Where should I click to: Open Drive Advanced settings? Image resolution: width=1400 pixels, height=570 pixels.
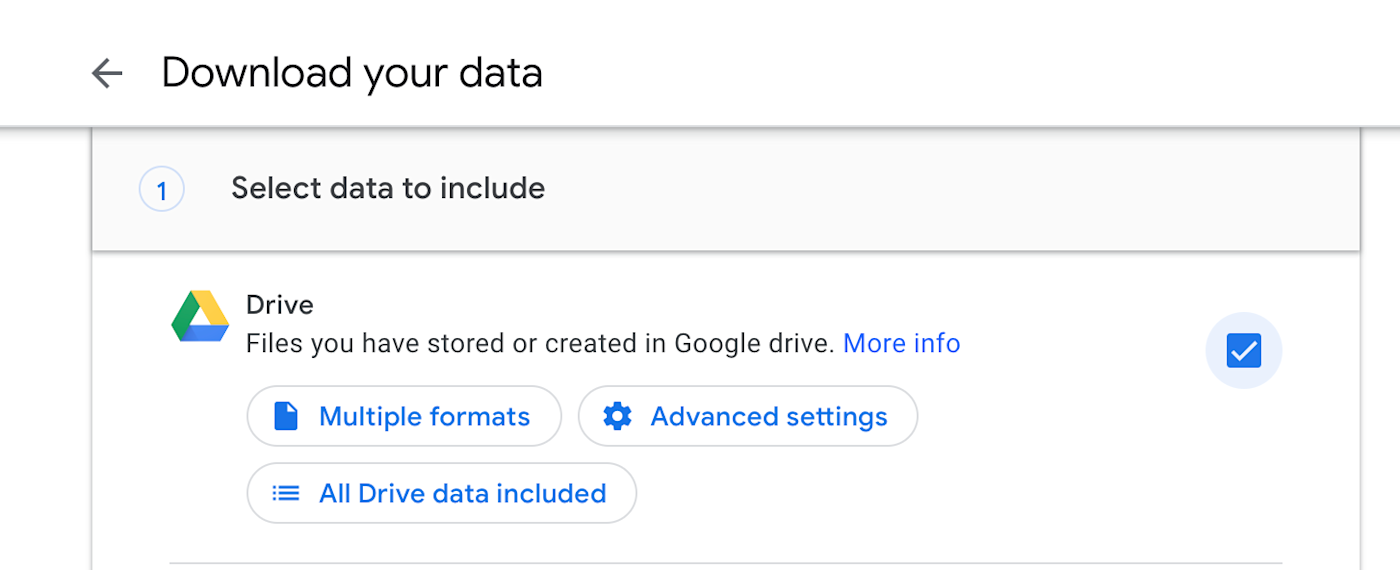[x=747, y=416]
